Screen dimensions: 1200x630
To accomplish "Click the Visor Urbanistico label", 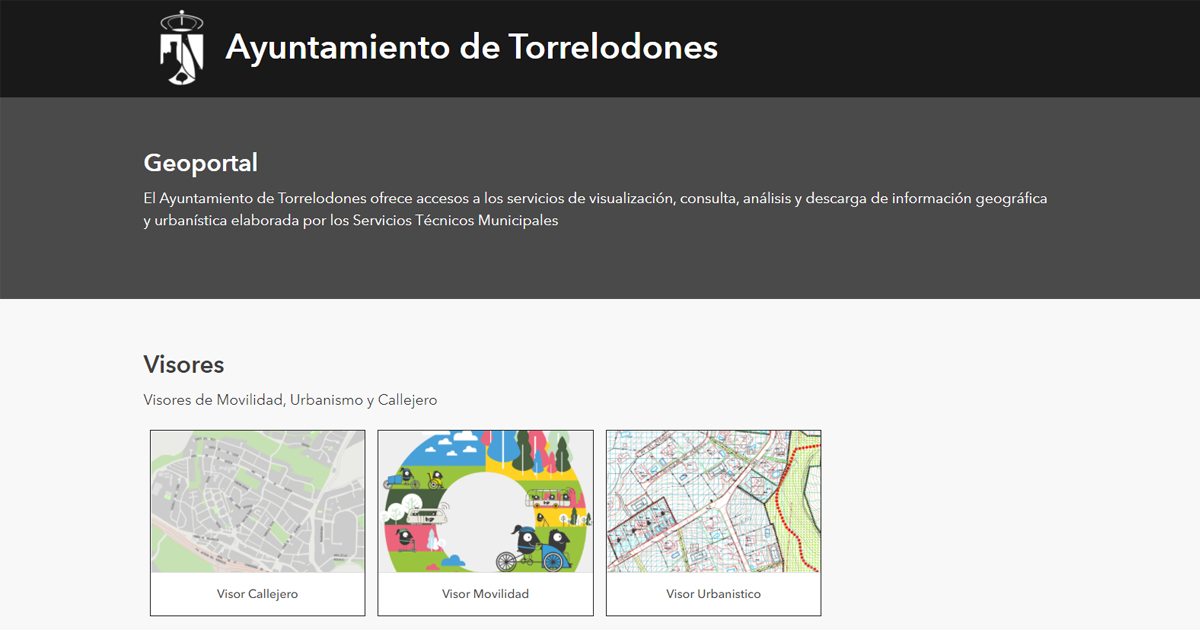I will 714,594.
